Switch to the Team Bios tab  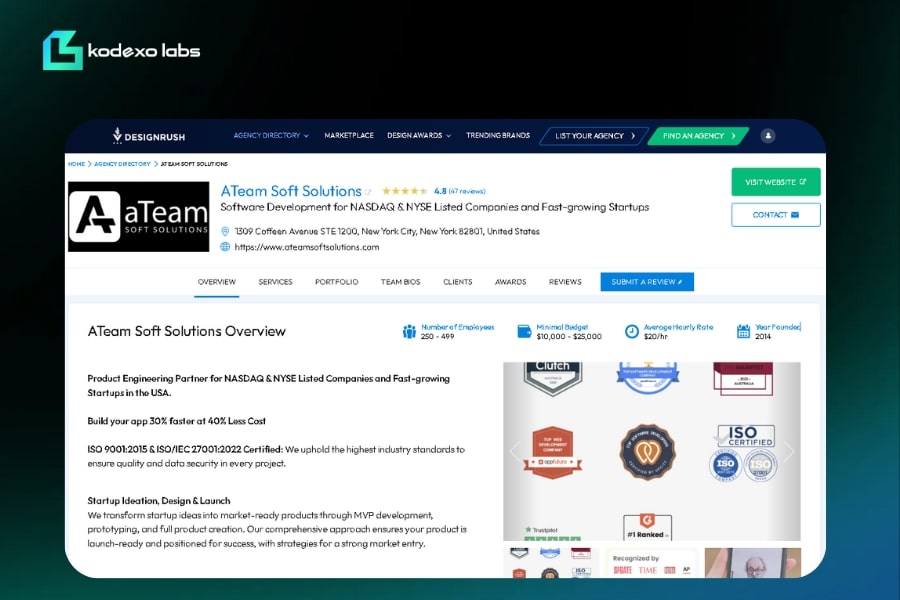pyautogui.click(x=401, y=282)
